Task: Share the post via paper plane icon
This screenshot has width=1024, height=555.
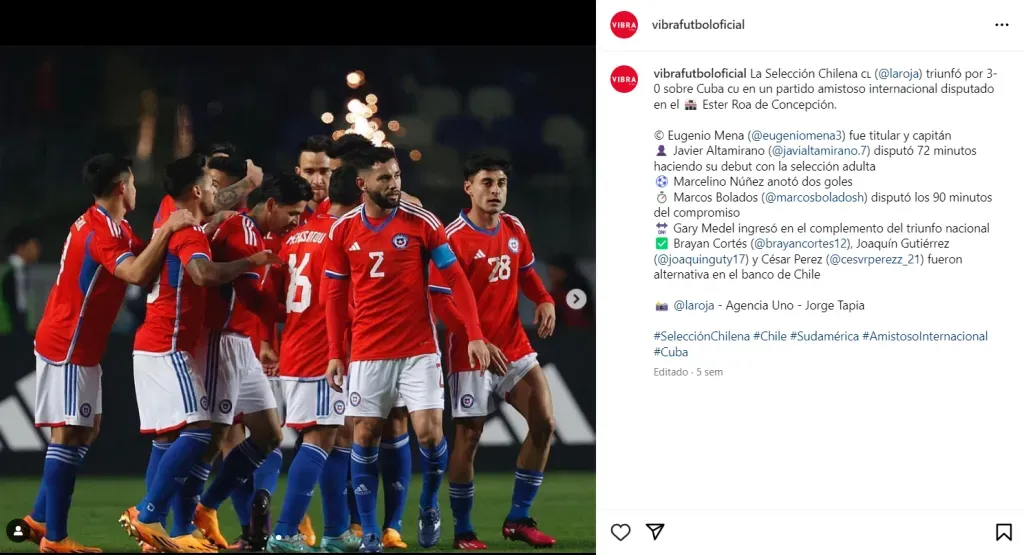Action: pyautogui.click(x=655, y=531)
